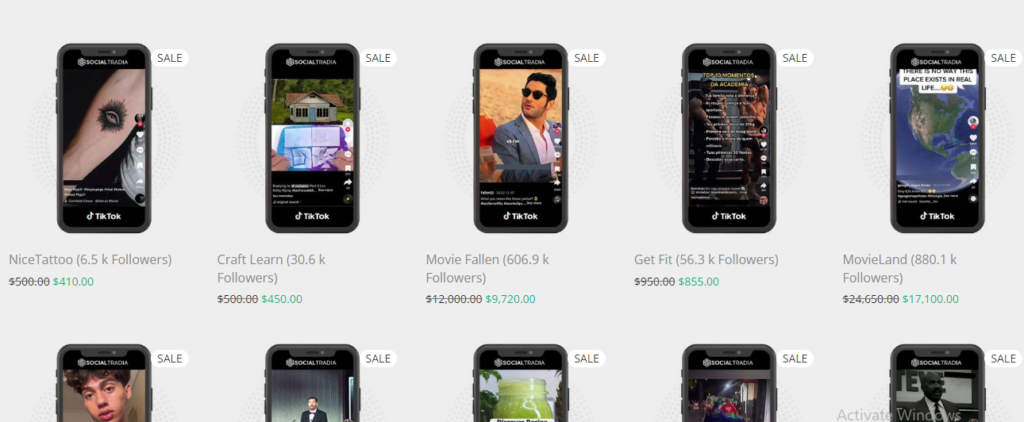This screenshot has height=422, width=1024.
Task: Click the SocialTradia logo on MovieLand phone
Action: pos(936,62)
